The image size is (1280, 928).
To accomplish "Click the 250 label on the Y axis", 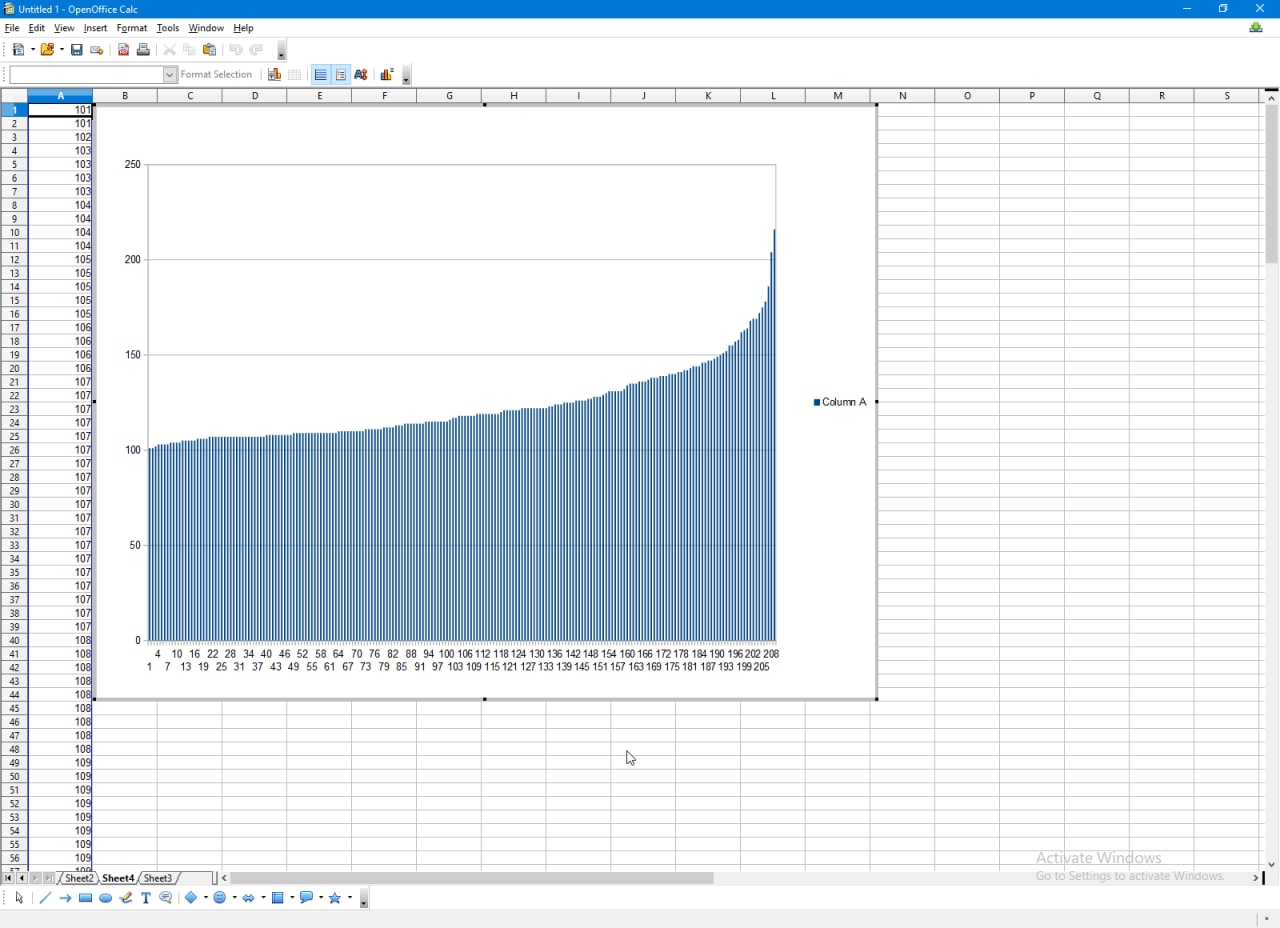I will click(x=132, y=165).
